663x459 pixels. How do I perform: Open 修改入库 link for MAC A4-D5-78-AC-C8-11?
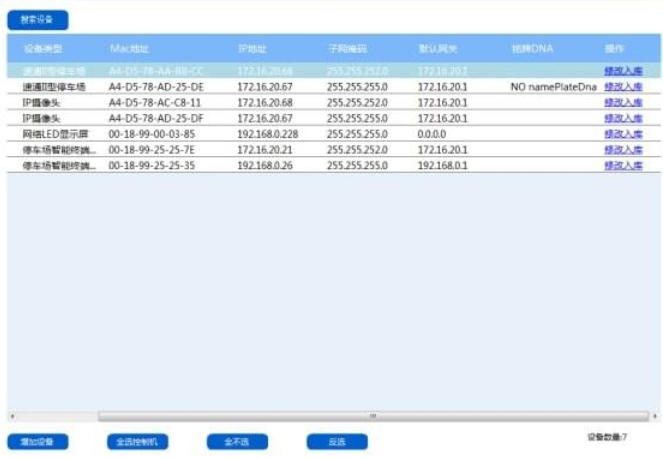(623, 102)
